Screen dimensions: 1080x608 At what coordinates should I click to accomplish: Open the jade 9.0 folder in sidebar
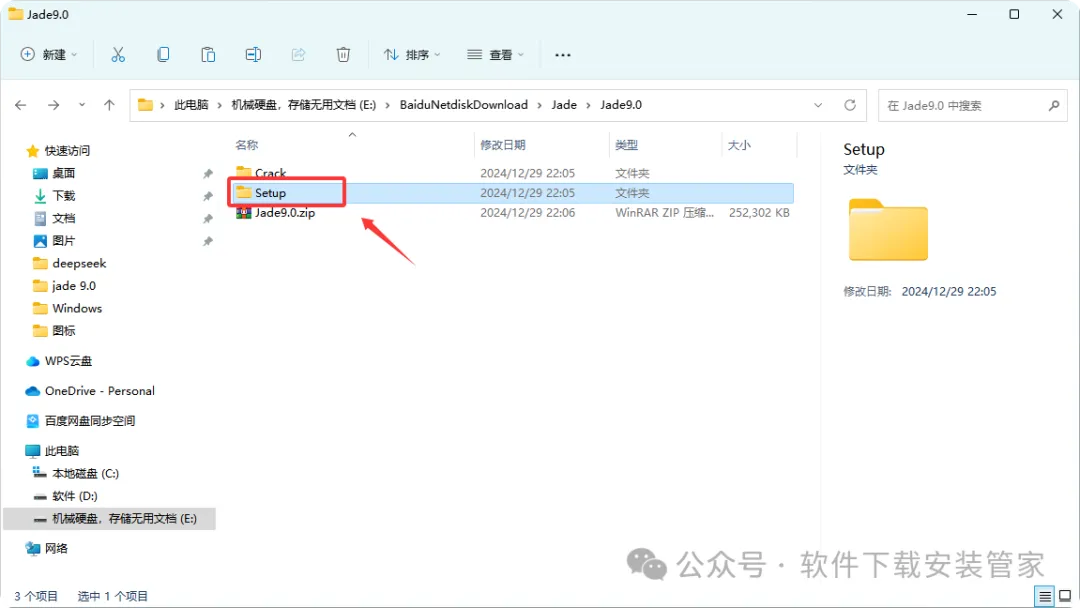click(x=73, y=286)
